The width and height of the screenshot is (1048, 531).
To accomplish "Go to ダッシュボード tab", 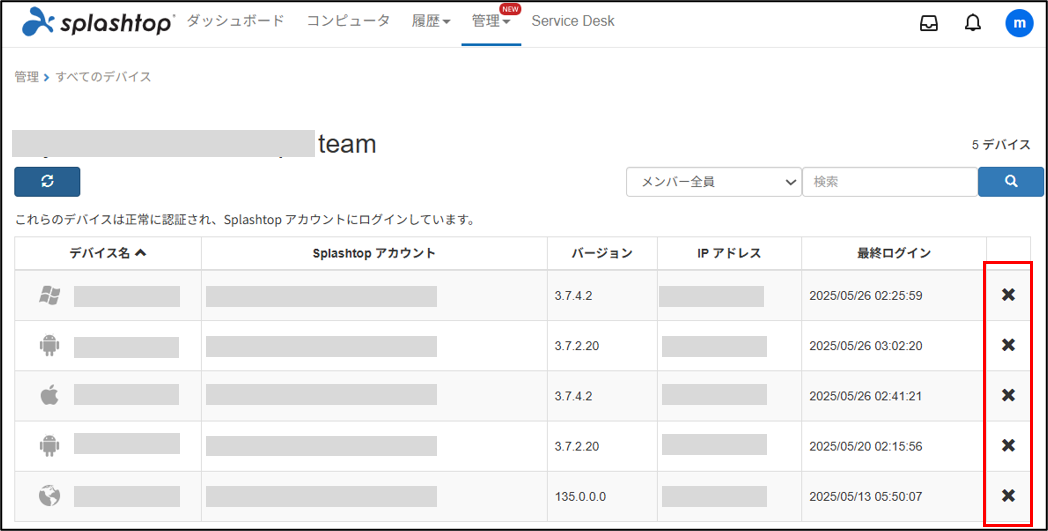I will 235,21.
